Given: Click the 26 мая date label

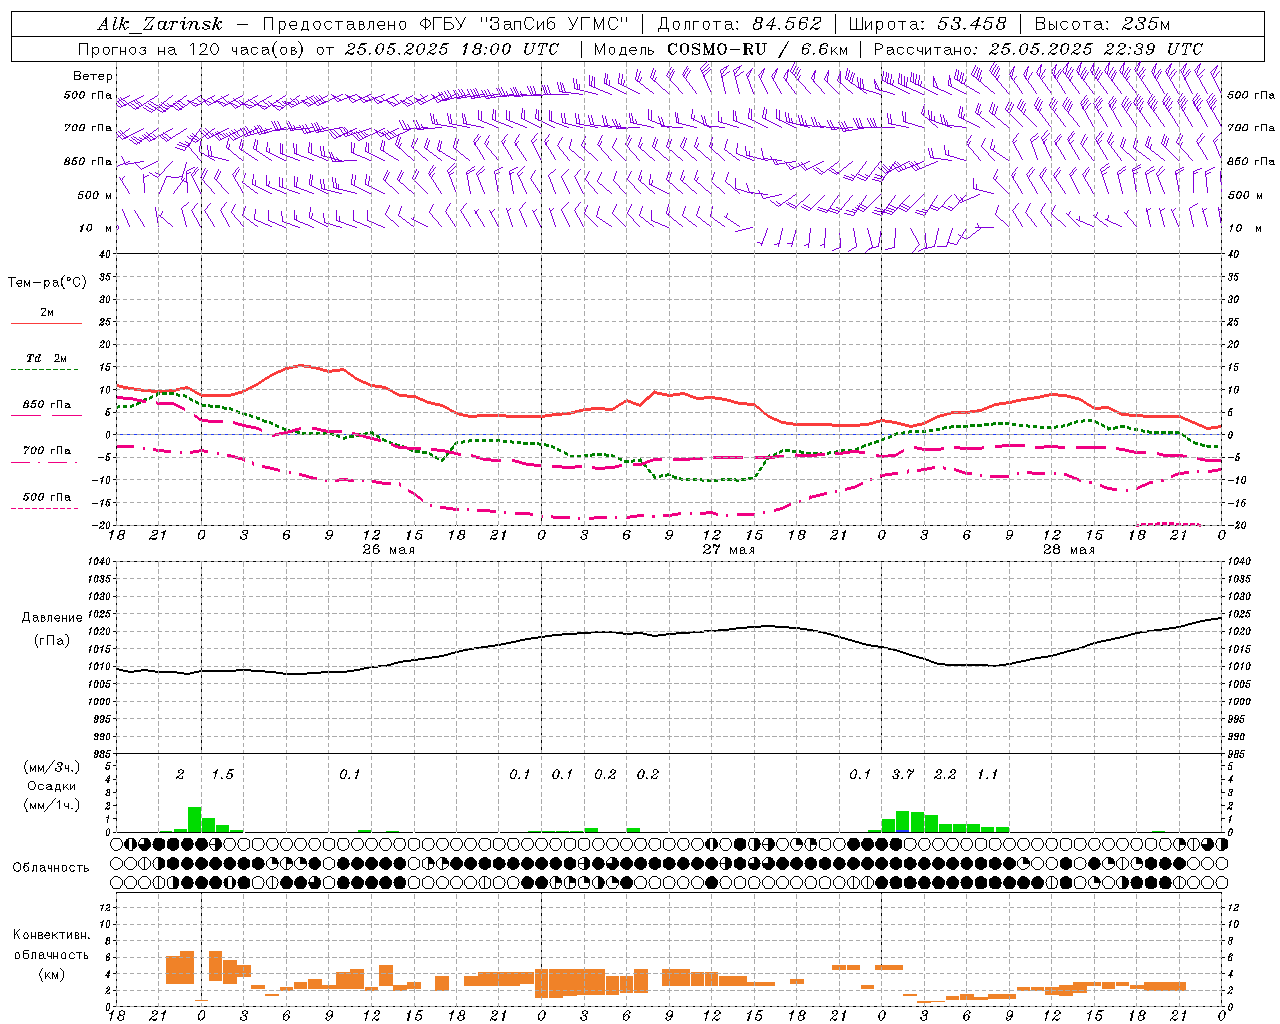Looking at the screenshot, I should click(x=388, y=550).
